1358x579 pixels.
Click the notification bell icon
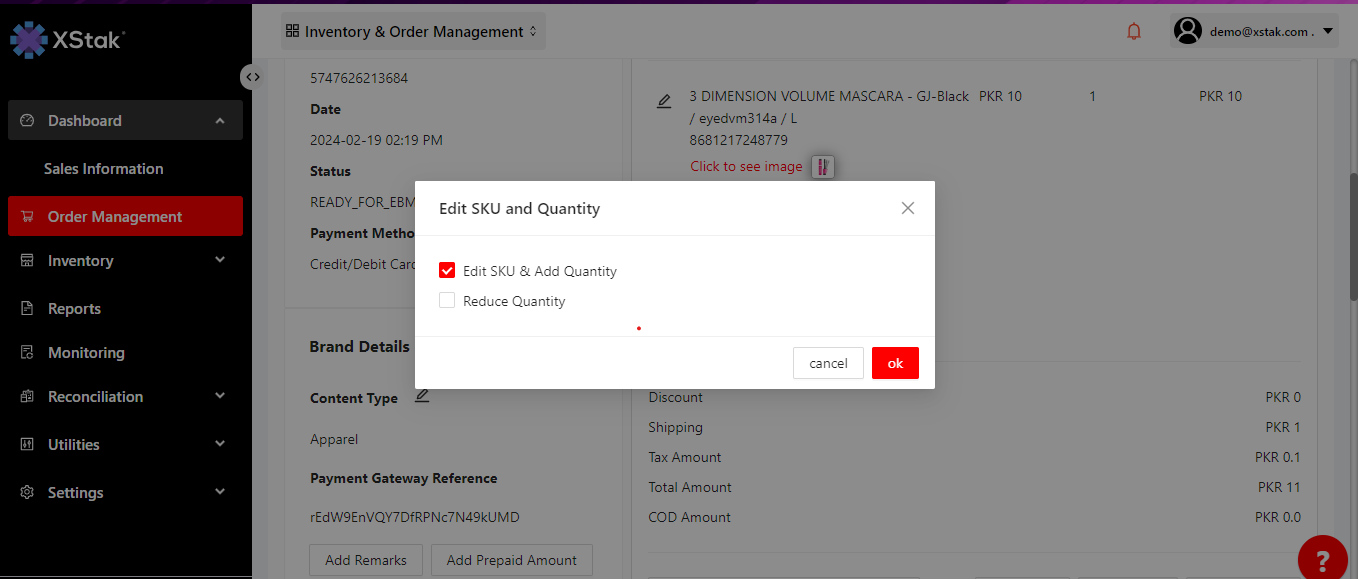(1134, 32)
